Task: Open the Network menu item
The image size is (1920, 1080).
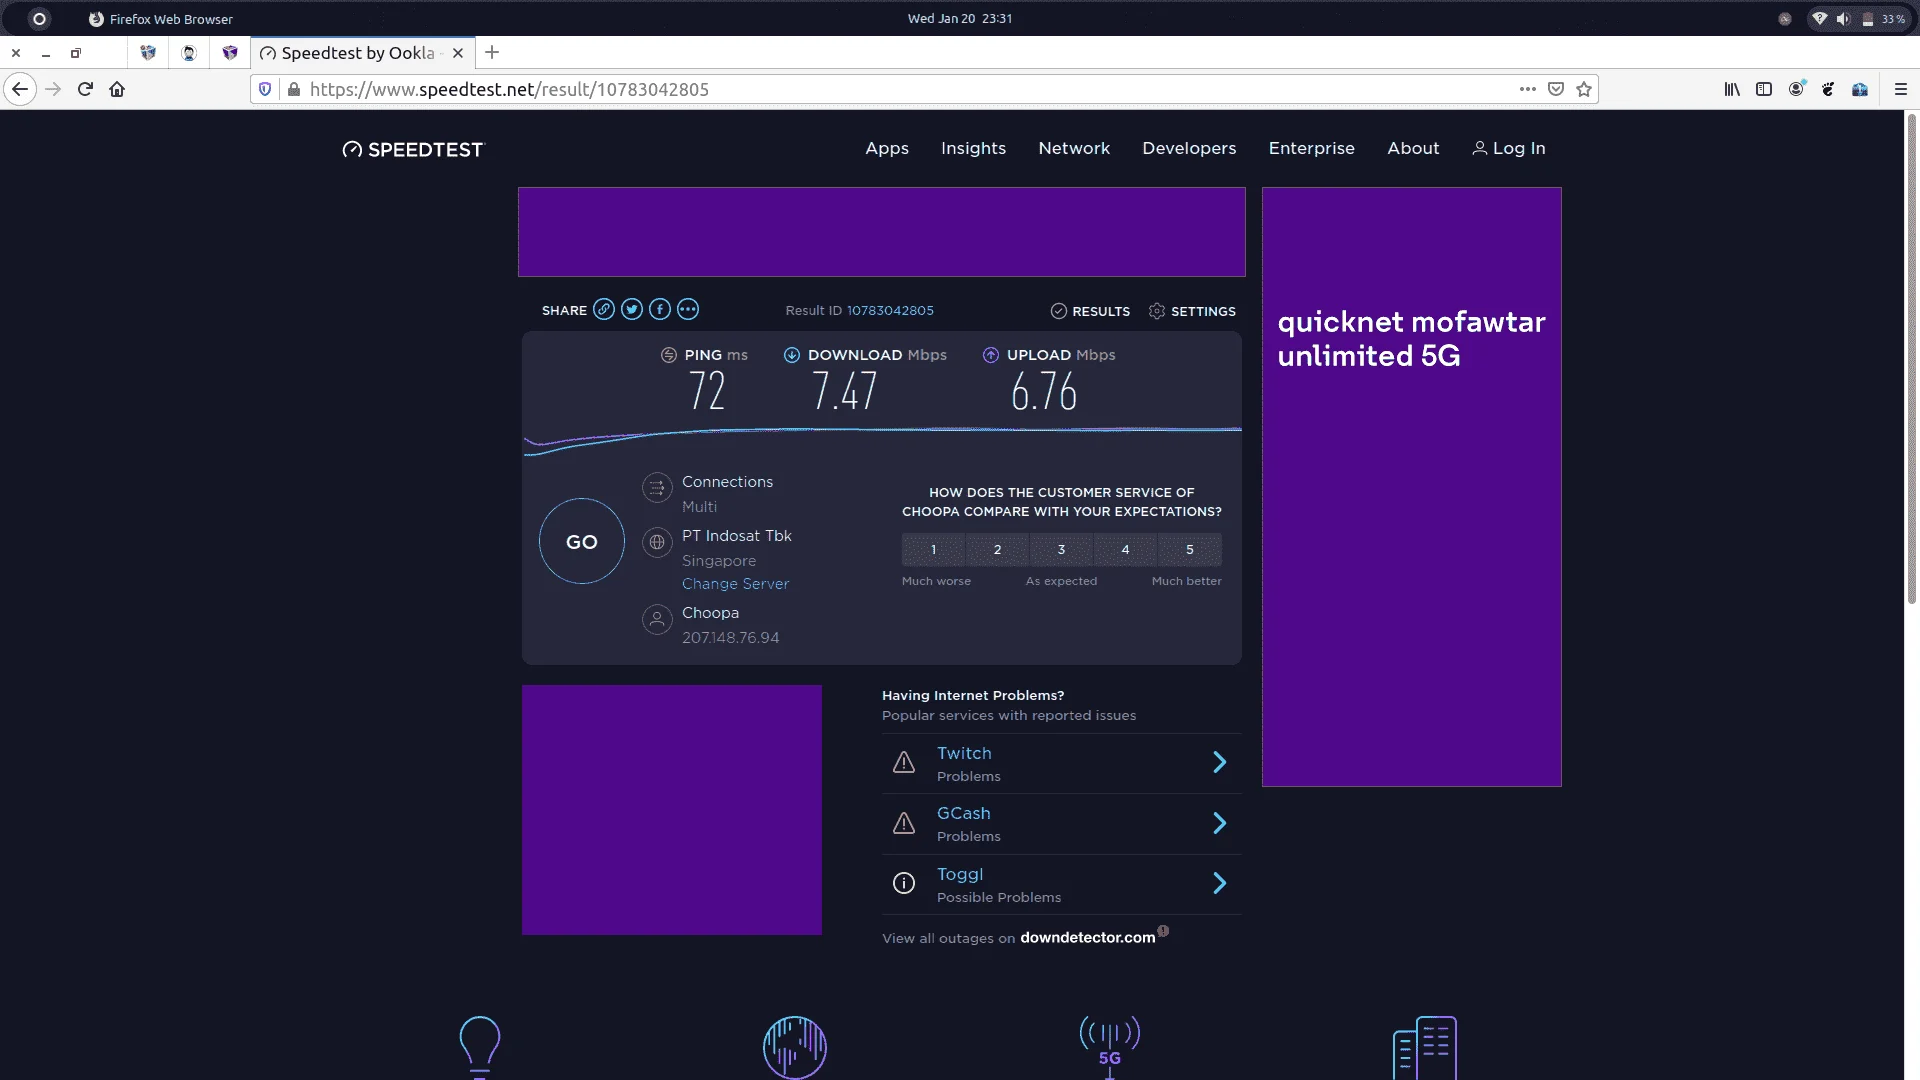Action: tap(1074, 148)
